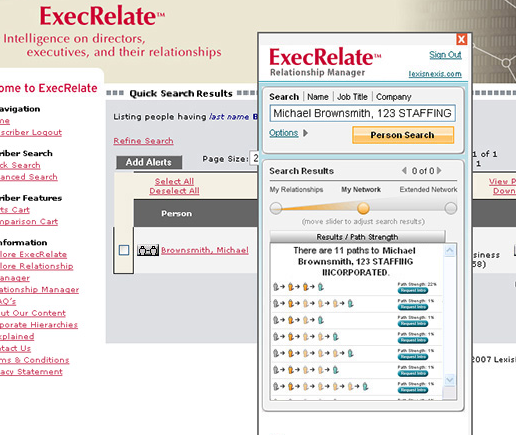The height and width of the screenshot is (435, 516).
Task: Click the Person Search button
Action: (x=403, y=135)
